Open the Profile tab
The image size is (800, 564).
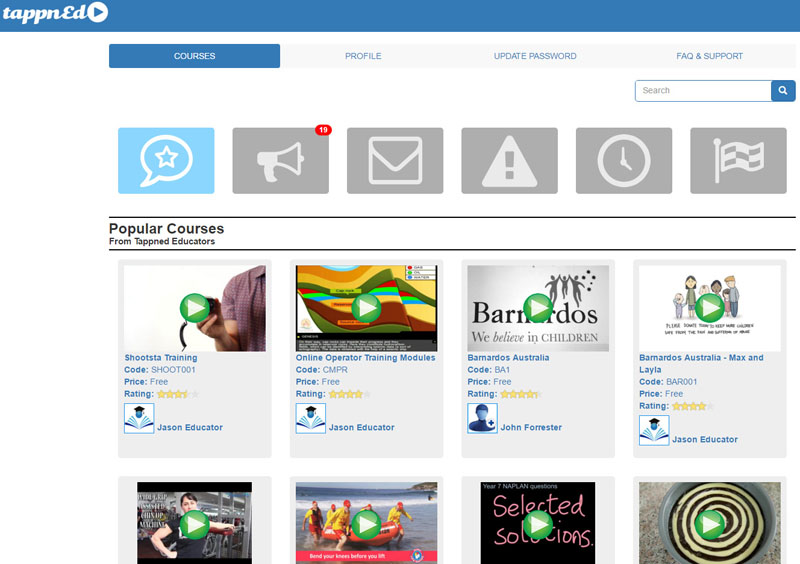point(363,56)
